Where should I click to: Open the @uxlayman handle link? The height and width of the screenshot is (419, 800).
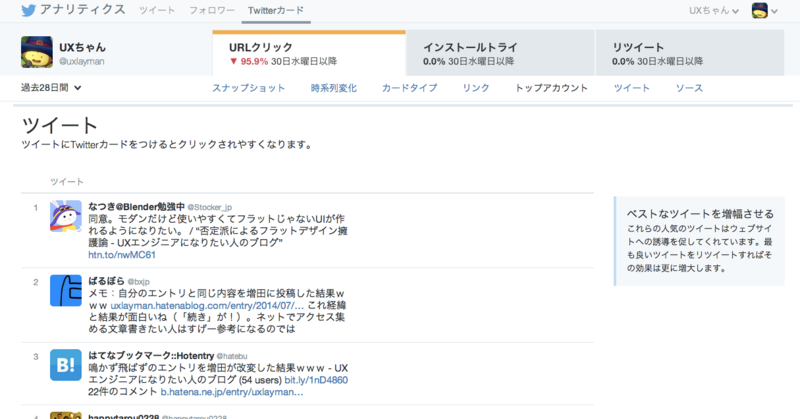click(82, 61)
